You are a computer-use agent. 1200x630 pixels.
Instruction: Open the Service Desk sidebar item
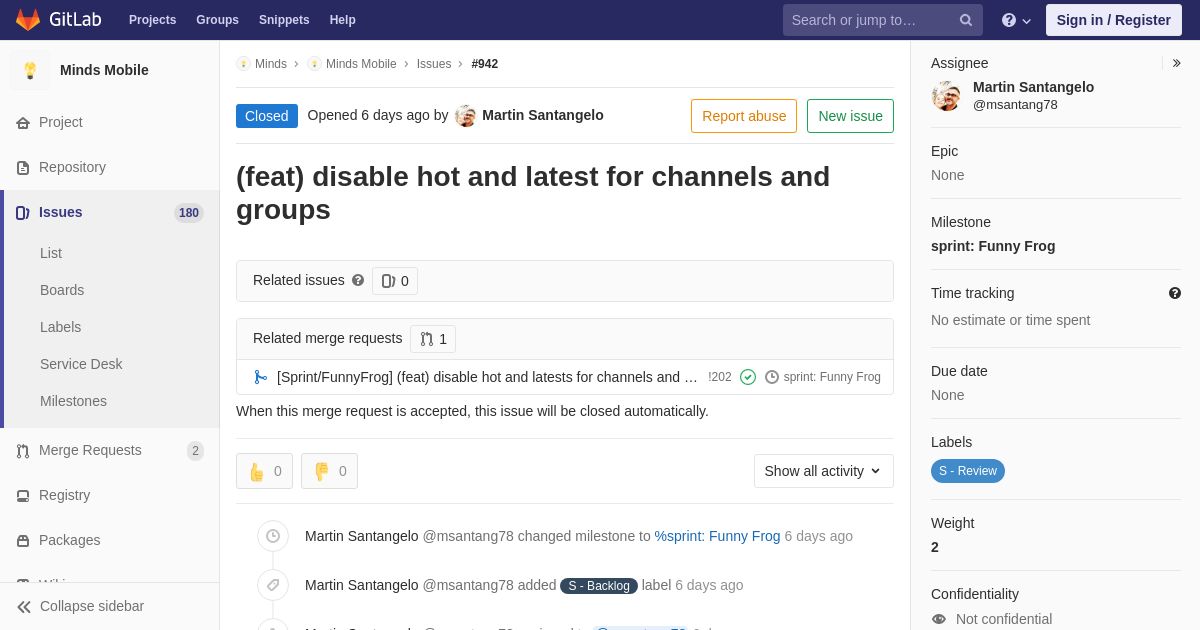81,364
